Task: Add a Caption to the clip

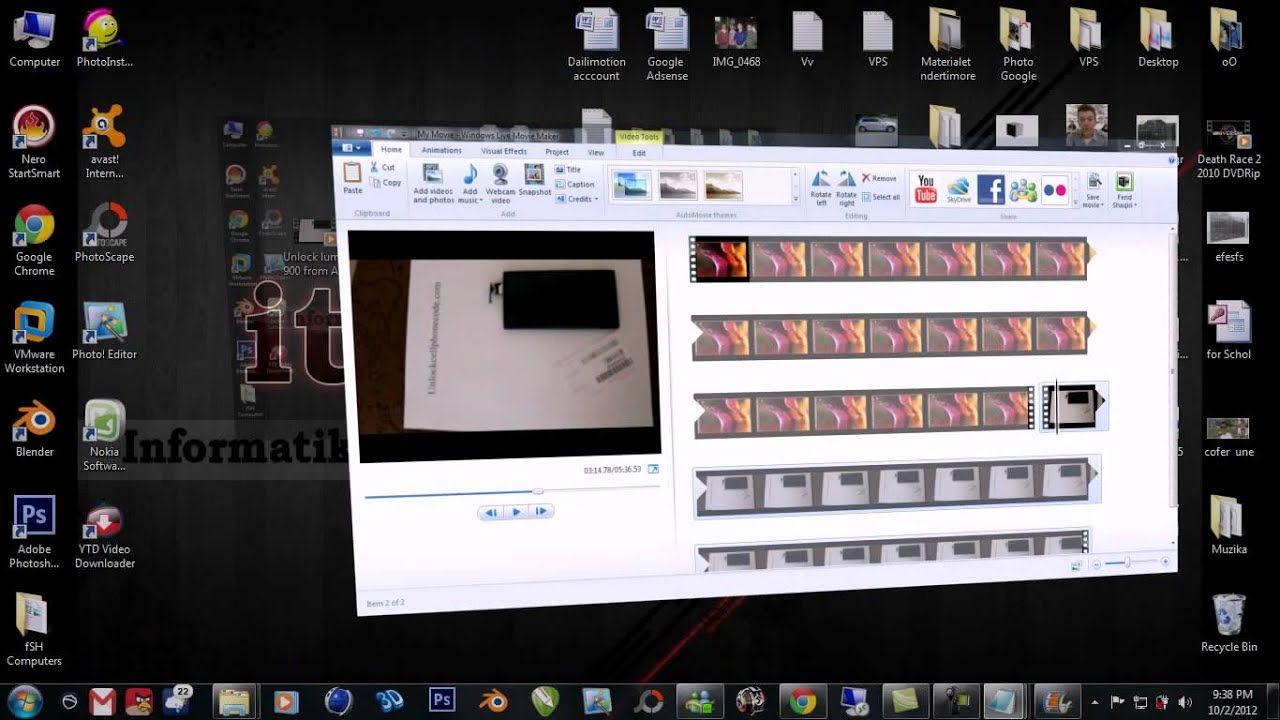Action: click(x=575, y=184)
